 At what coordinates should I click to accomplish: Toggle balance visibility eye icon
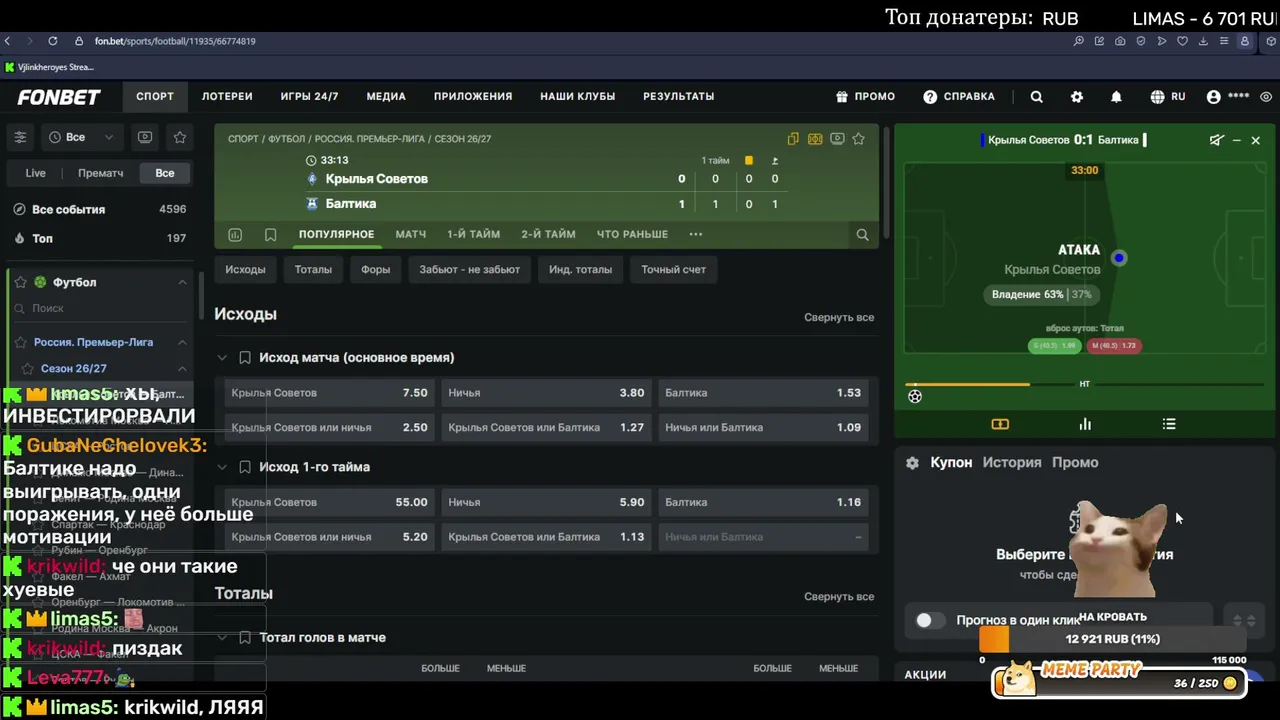pyautogui.click(x=1266, y=97)
